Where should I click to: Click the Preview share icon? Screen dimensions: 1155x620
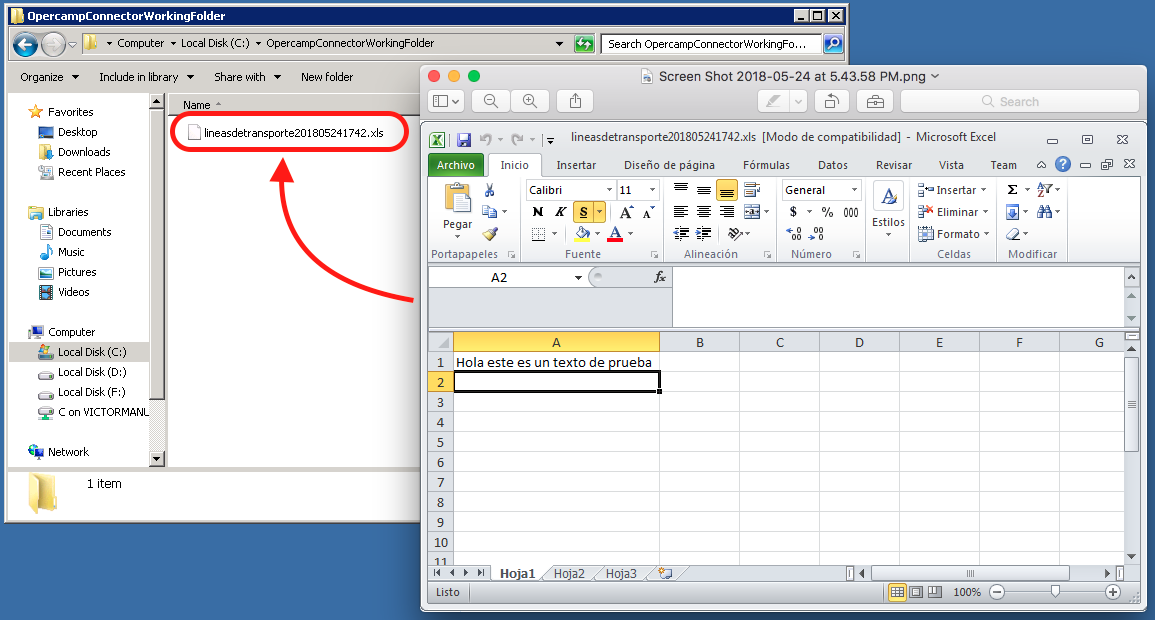[x=575, y=101]
